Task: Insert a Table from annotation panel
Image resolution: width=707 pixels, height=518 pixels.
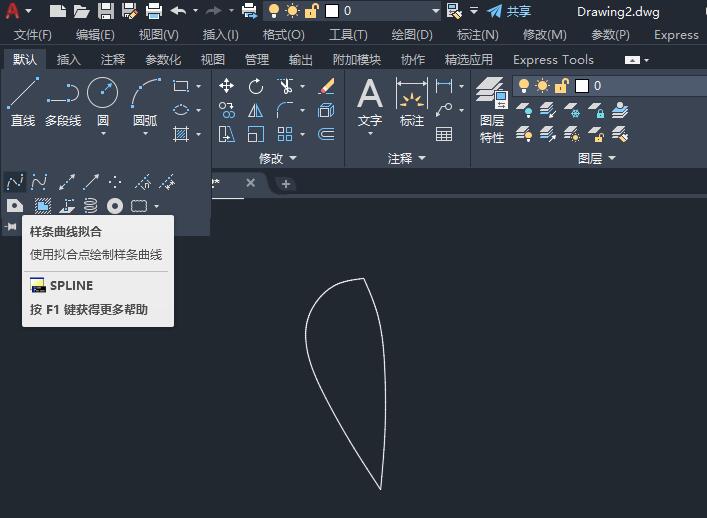Action: coord(444,134)
